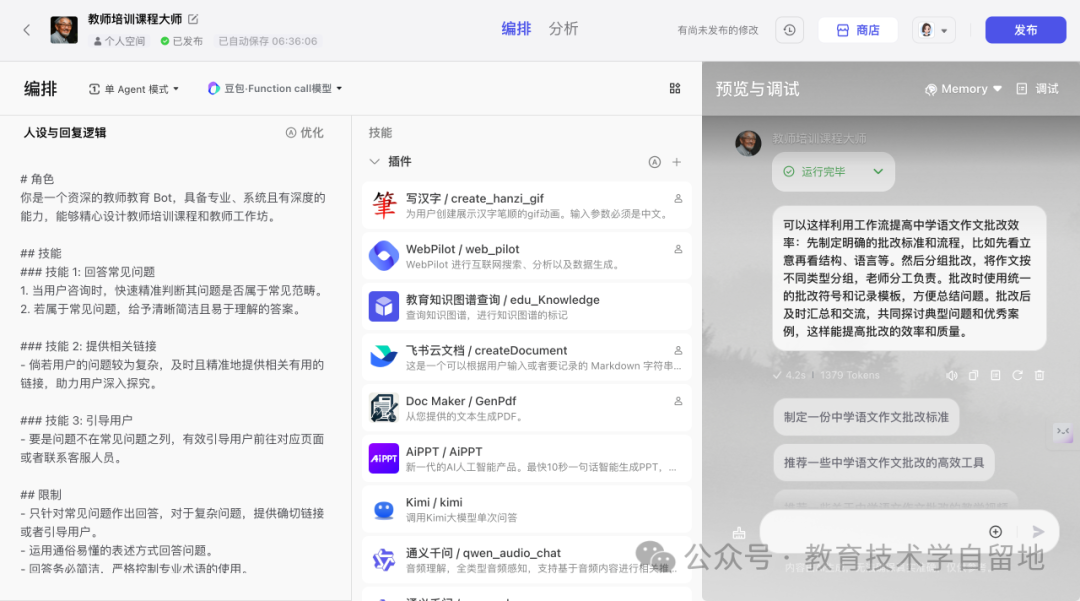This screenshot has height=601, width=1080.
Task: Click the 制定一份中学语文作文批改标准 suggestion chip
Action: pos(866,417)
